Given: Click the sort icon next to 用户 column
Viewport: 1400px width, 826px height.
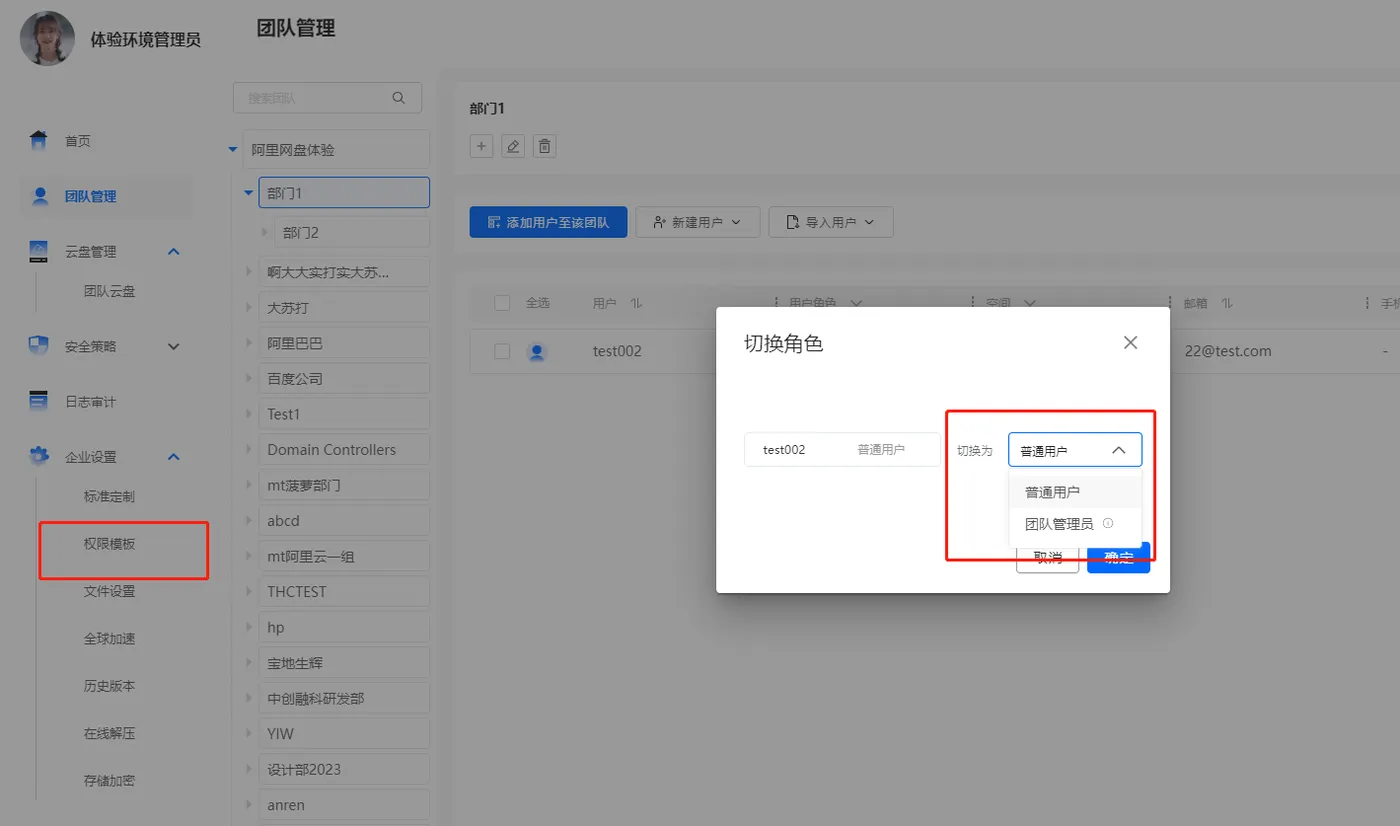Looking at the screenshot, I should [636, 303].
